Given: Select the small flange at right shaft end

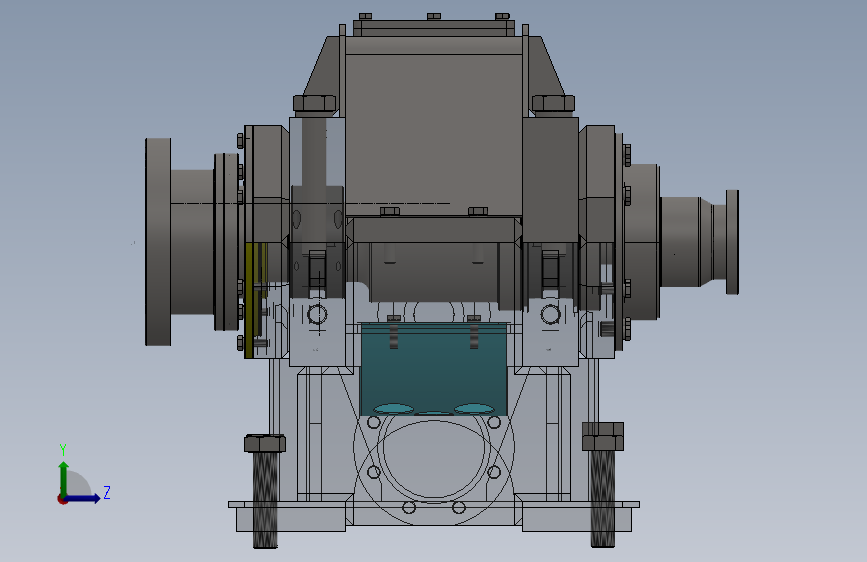Looking at the screenshot, I should pyautogui.click(x=733, y=242).
